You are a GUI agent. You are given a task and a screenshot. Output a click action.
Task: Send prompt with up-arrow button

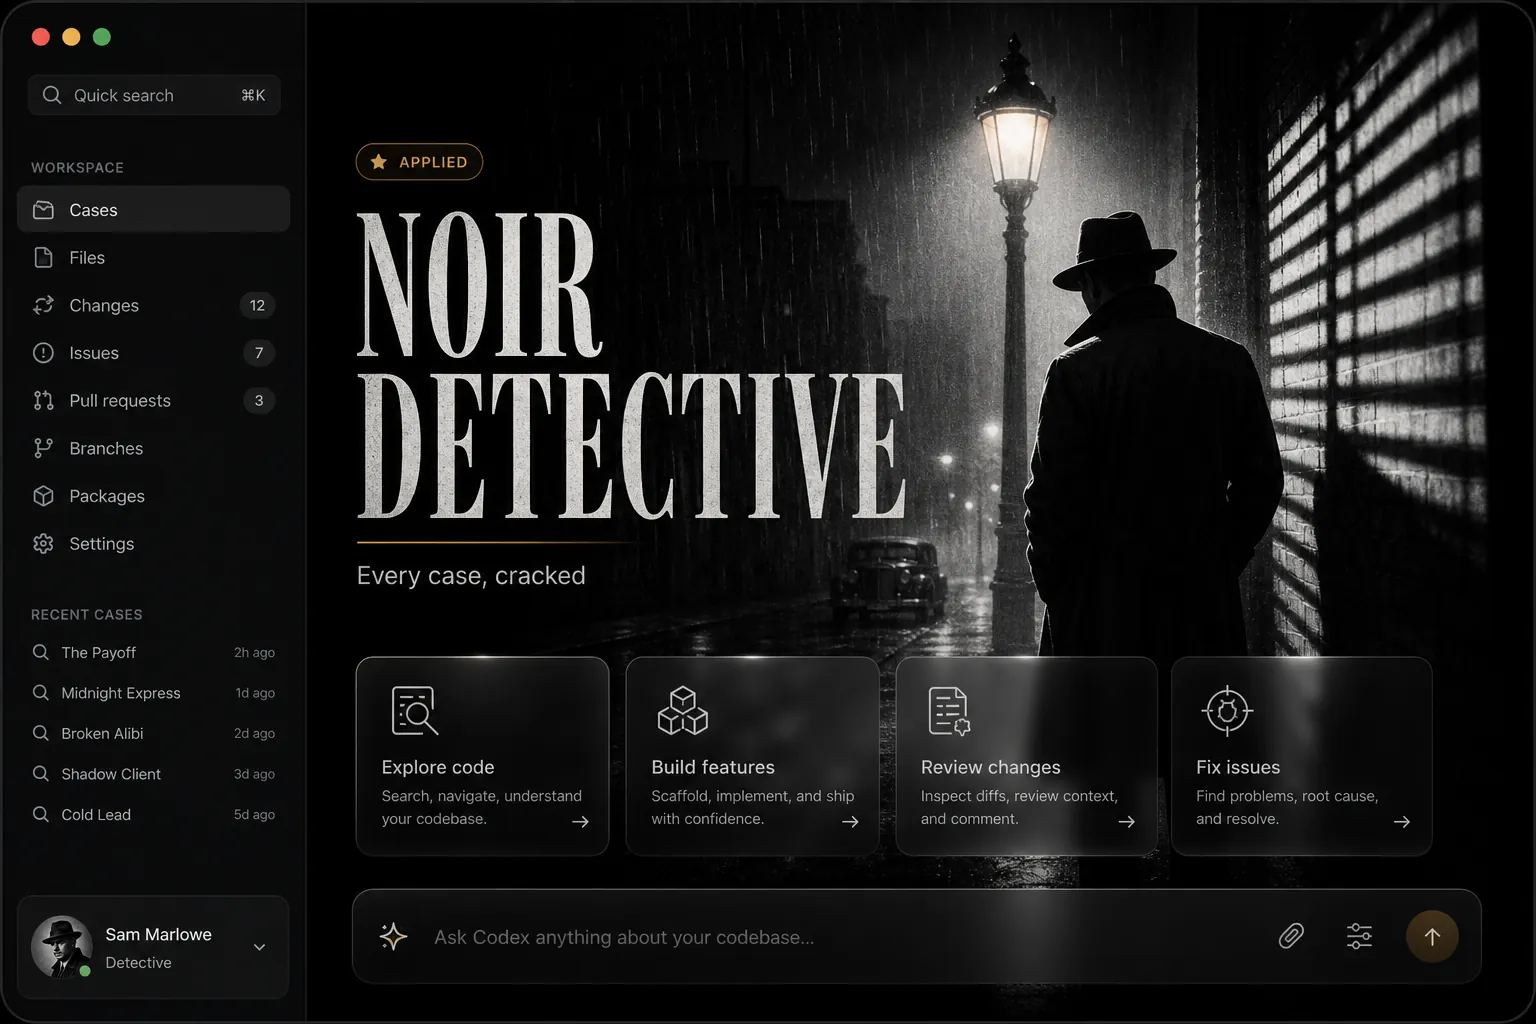[1432, 937]
